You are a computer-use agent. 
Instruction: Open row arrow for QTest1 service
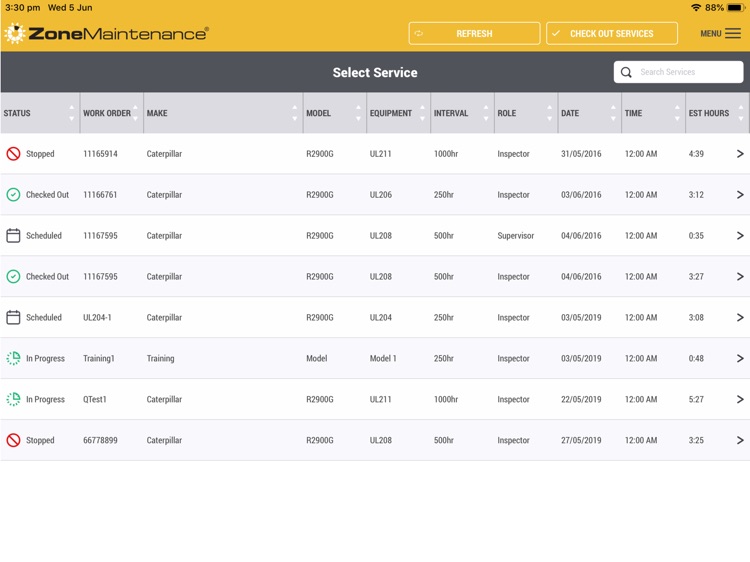click(740, 399)
